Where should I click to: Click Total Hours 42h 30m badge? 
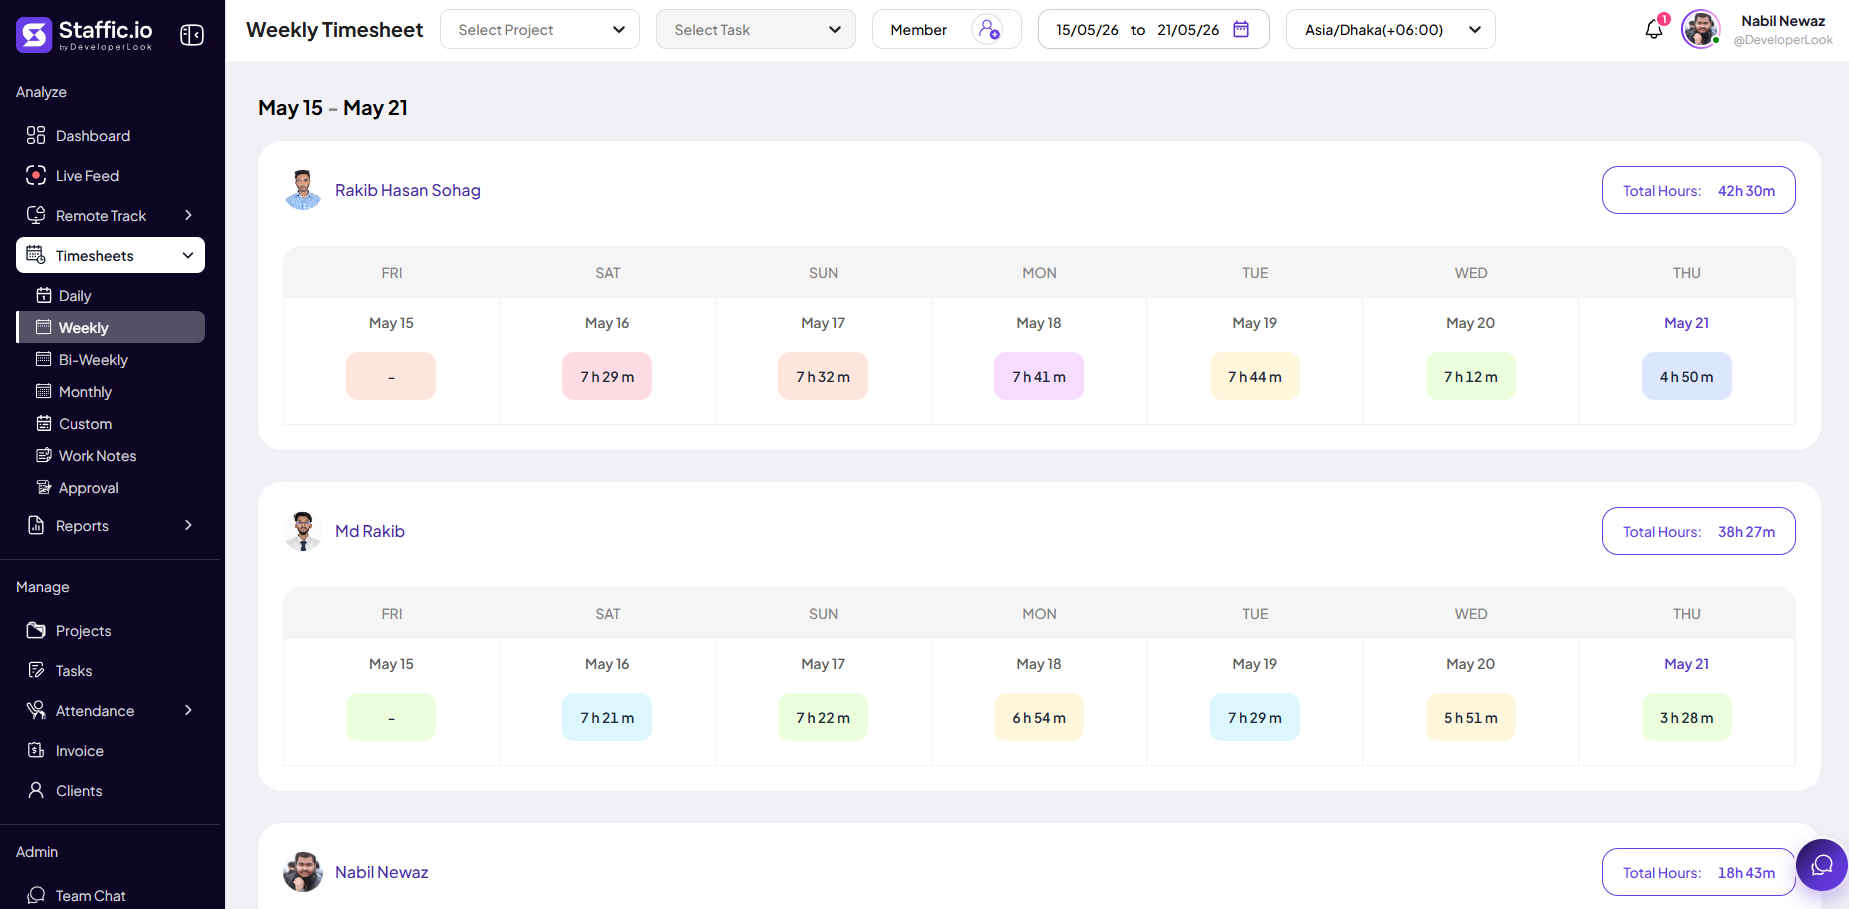(1699, 190)
